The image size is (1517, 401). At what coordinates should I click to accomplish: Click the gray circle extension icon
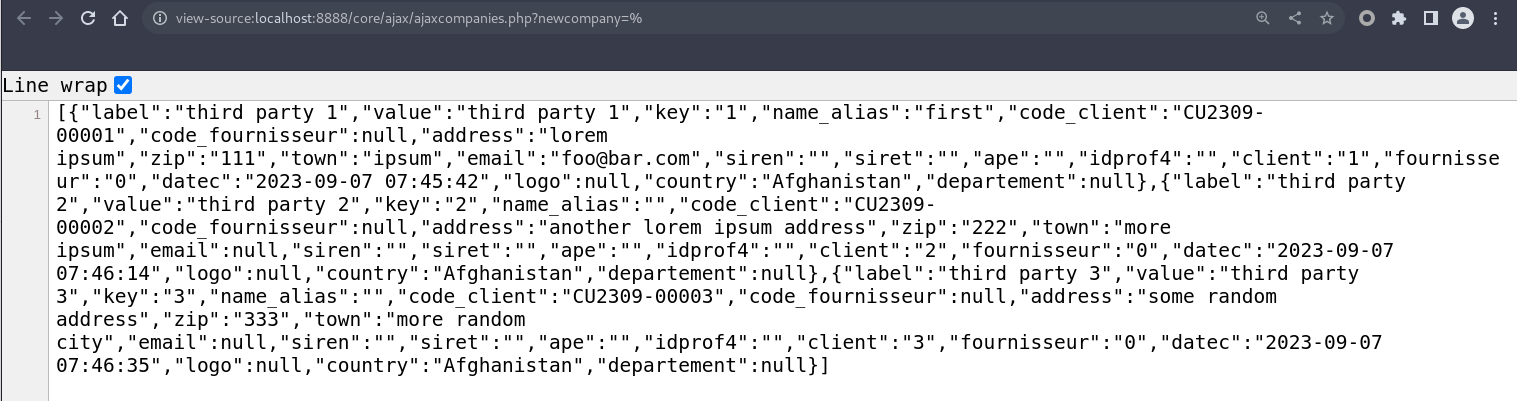click(1367, 18)
